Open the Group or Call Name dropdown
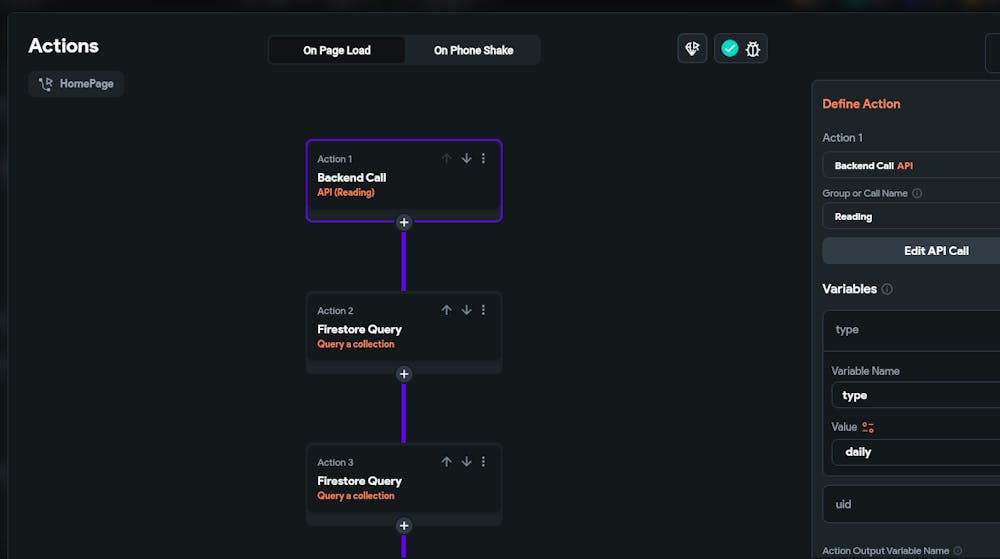 pos(910,216)
